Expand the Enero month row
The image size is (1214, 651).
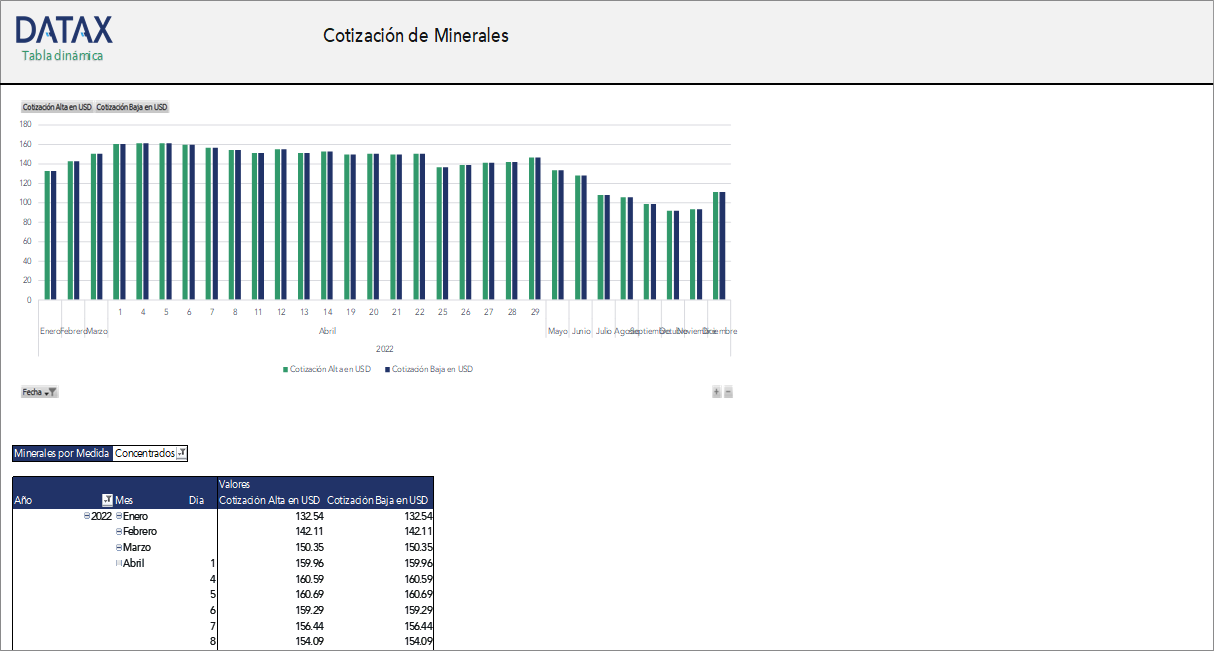click(x=119, y=516)
